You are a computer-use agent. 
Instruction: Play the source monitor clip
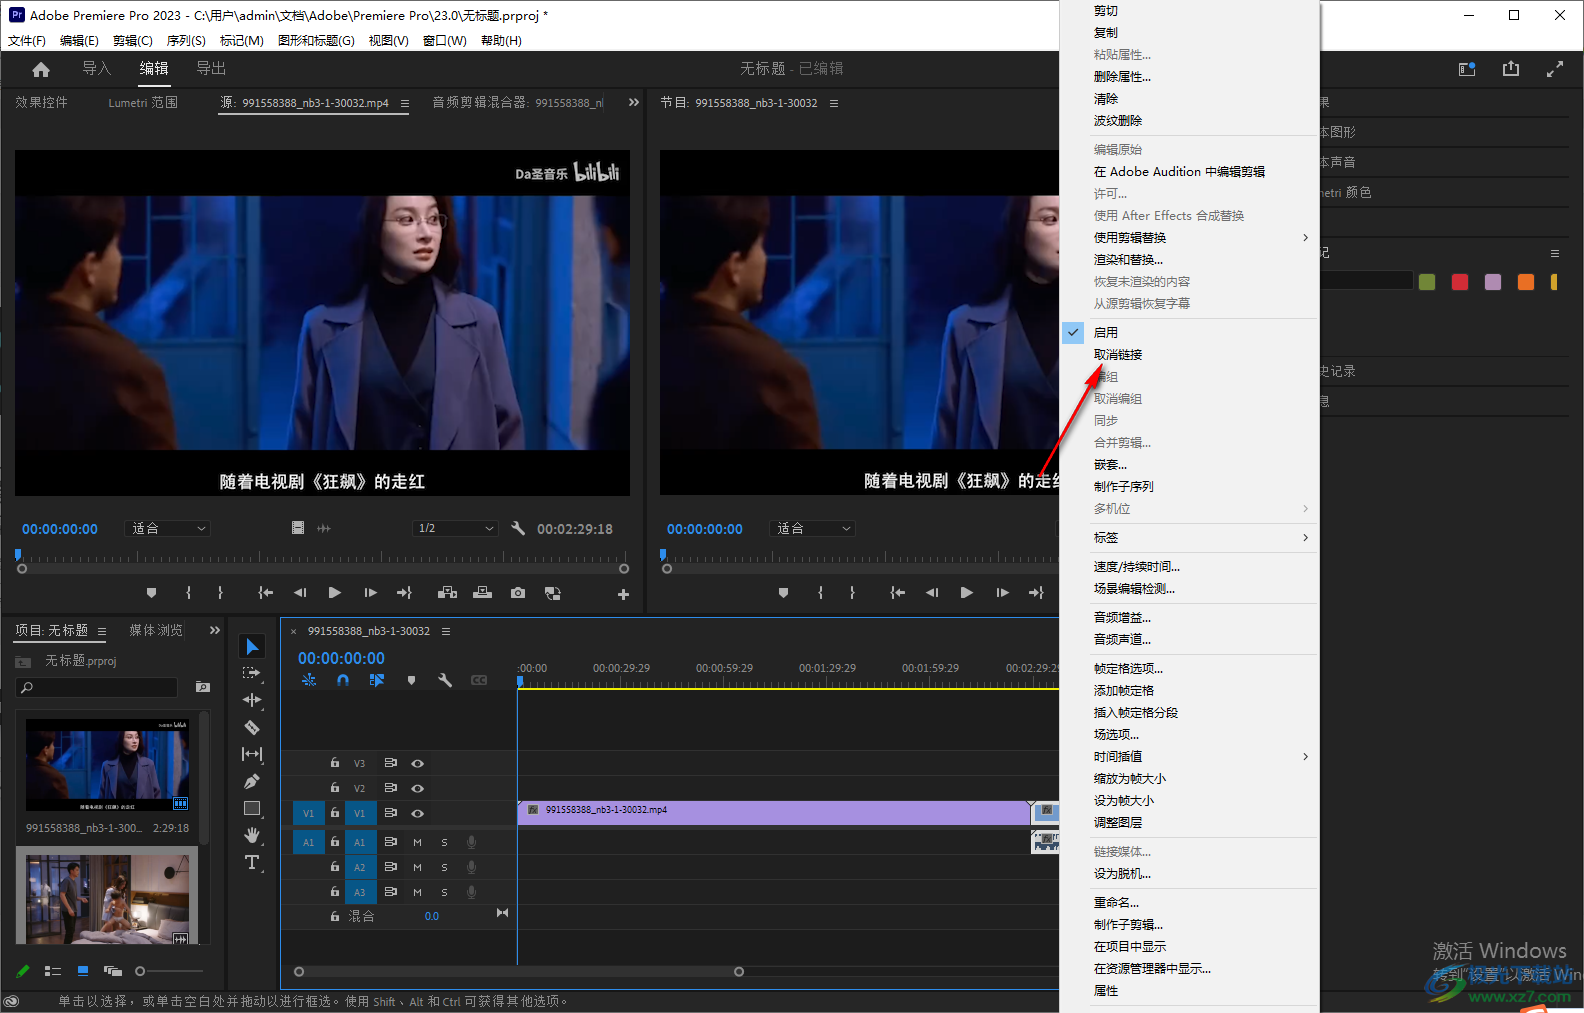click(335, 593)
